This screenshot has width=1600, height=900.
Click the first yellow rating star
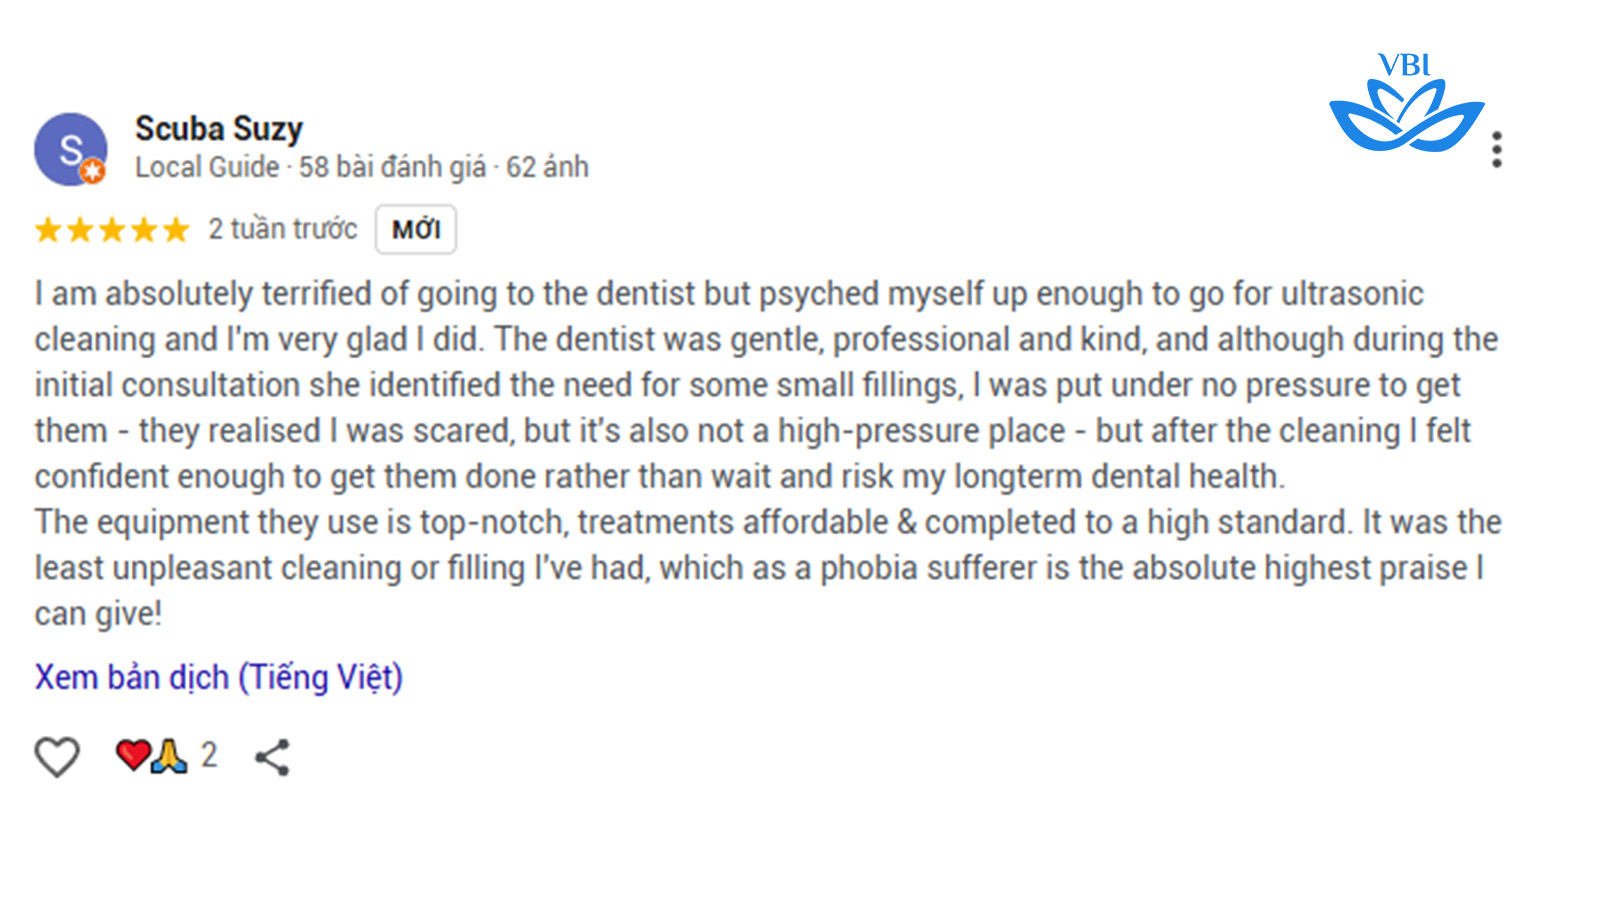[x=48, y=230]
